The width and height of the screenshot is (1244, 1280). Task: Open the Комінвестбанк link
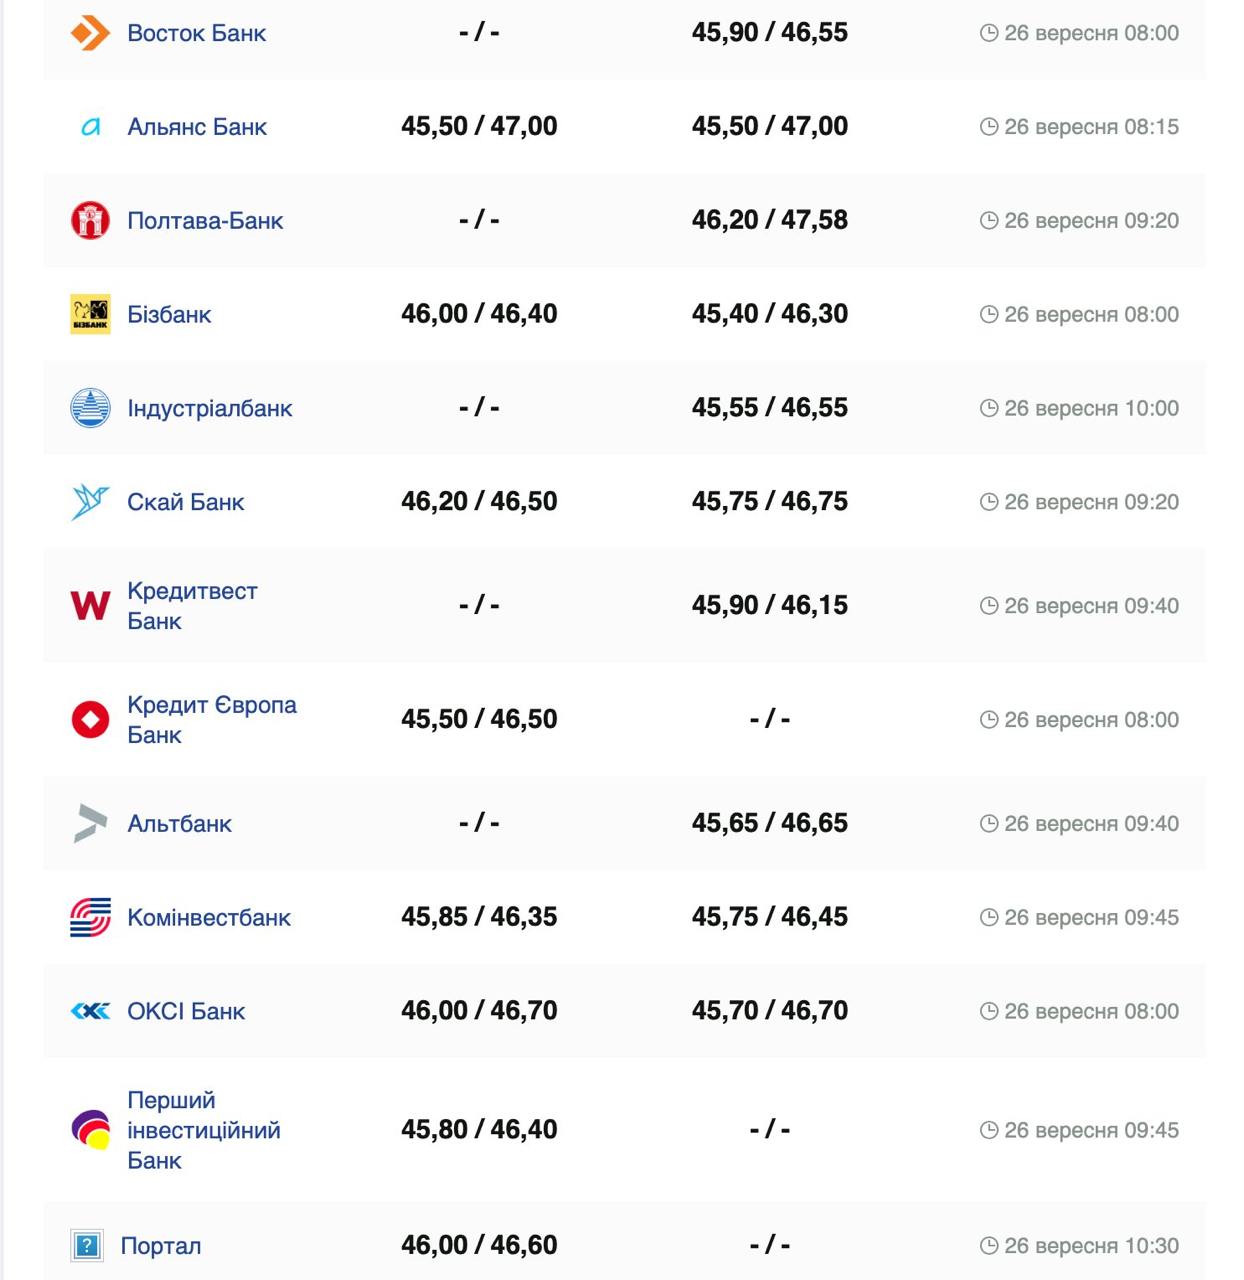pyautogui.click(x=209, y=918)
